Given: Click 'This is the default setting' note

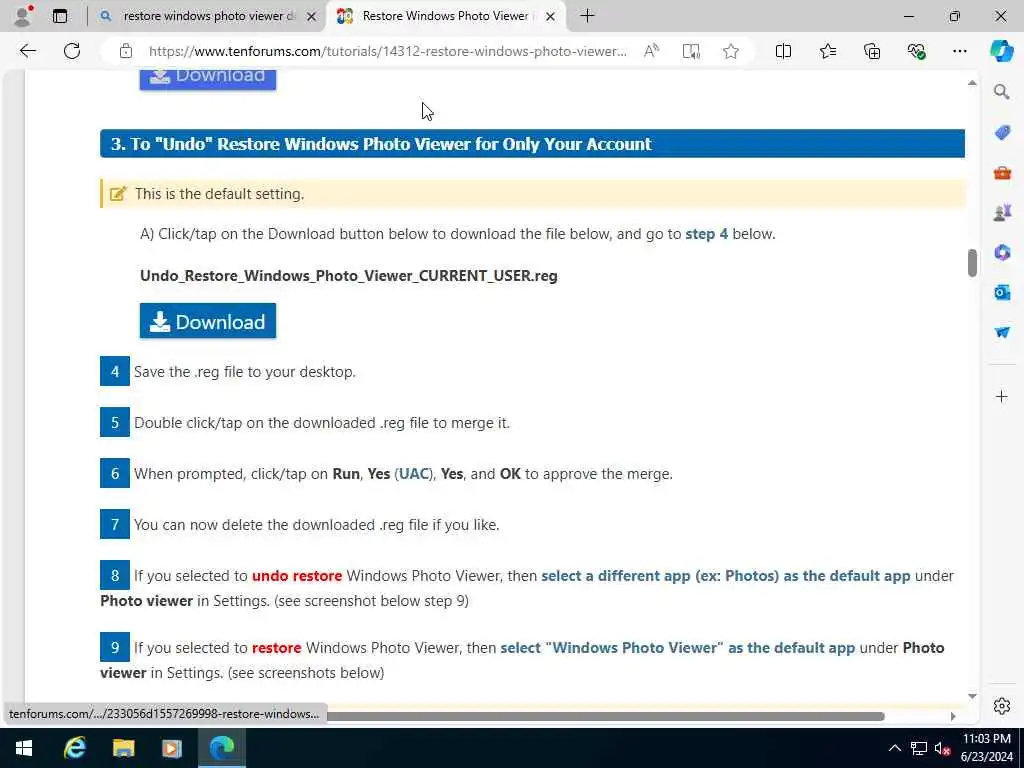Looking at the screenshot, I should (x=532, y=194).
